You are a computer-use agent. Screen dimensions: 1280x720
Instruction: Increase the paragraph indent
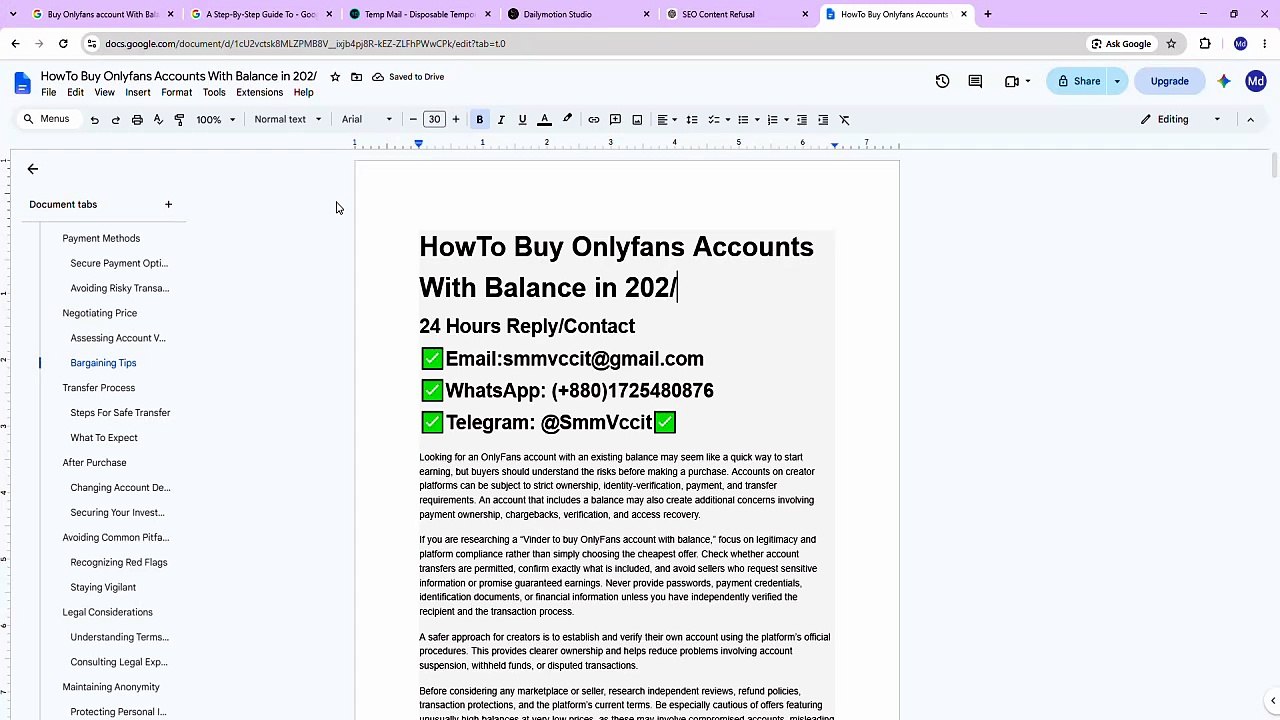tap(823, 120)
